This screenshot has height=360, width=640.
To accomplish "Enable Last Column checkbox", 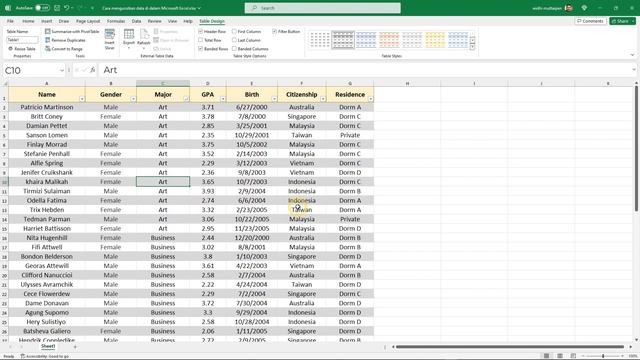I will point(234,40).
